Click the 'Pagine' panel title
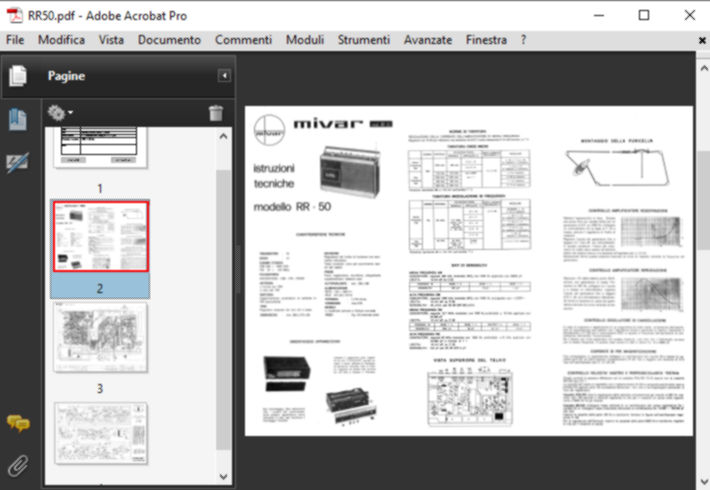 coord(66,76)
